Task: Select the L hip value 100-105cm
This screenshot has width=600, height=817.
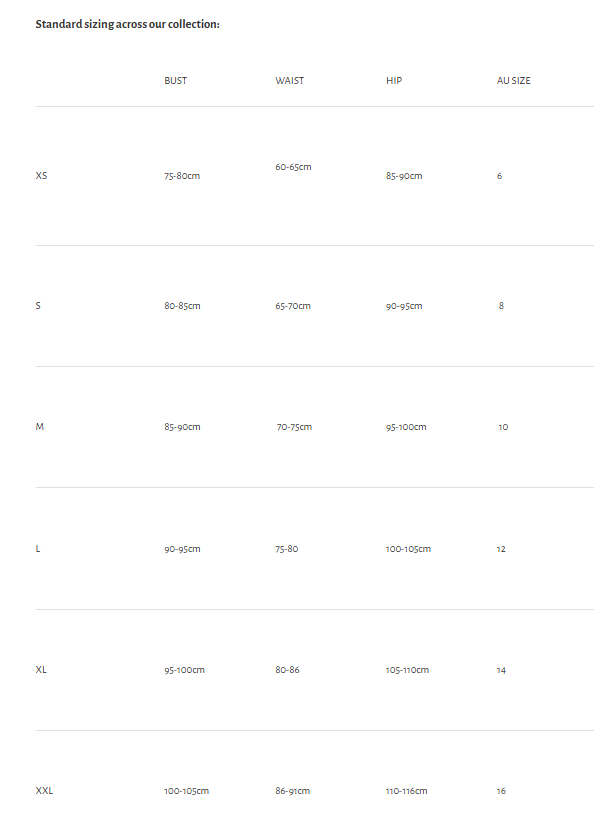Action: 408,549
